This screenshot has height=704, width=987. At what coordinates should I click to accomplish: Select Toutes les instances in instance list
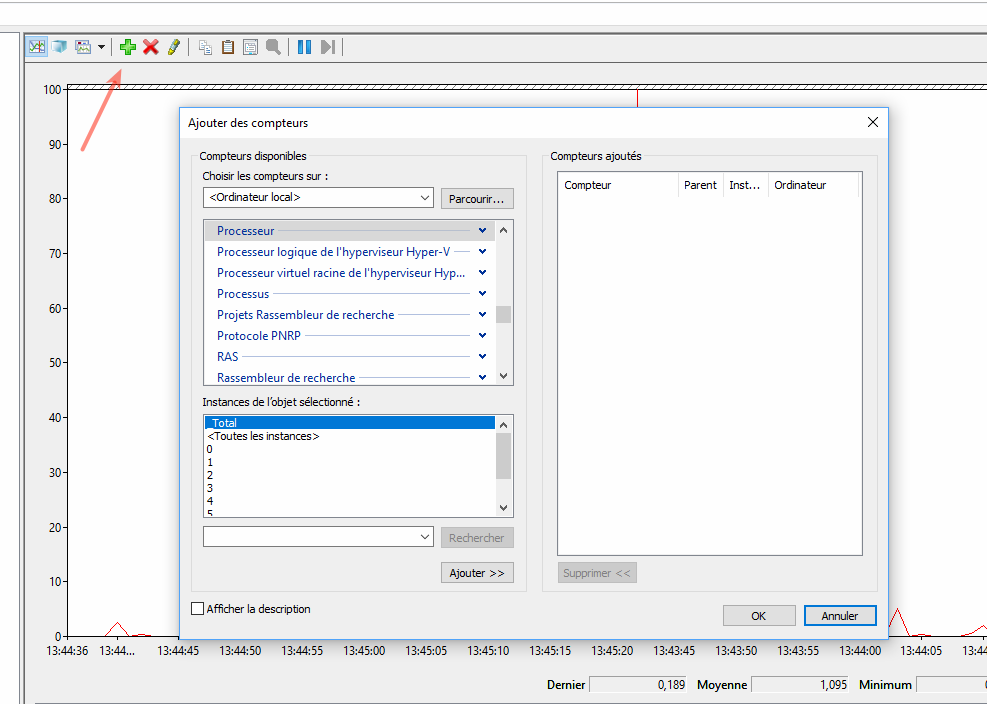263,437
